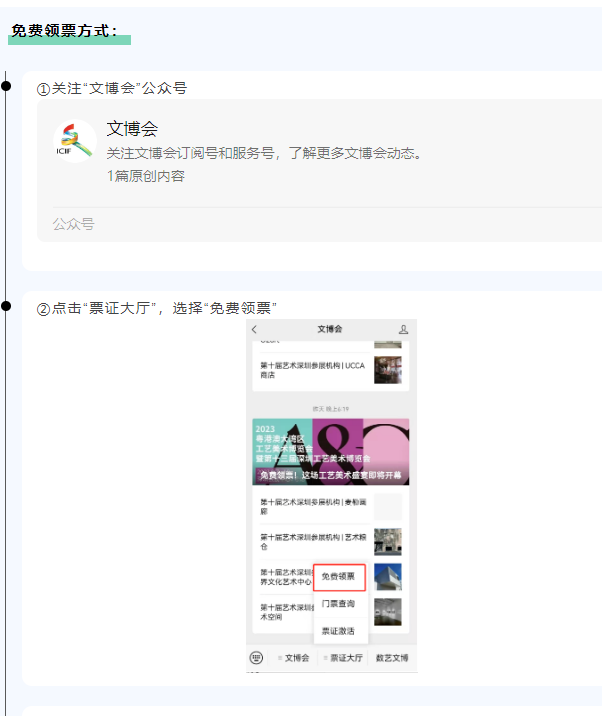Click step text ①关注“文博会”公众号
The height and width of the screenshot is (716, 602).
(112, 88)
